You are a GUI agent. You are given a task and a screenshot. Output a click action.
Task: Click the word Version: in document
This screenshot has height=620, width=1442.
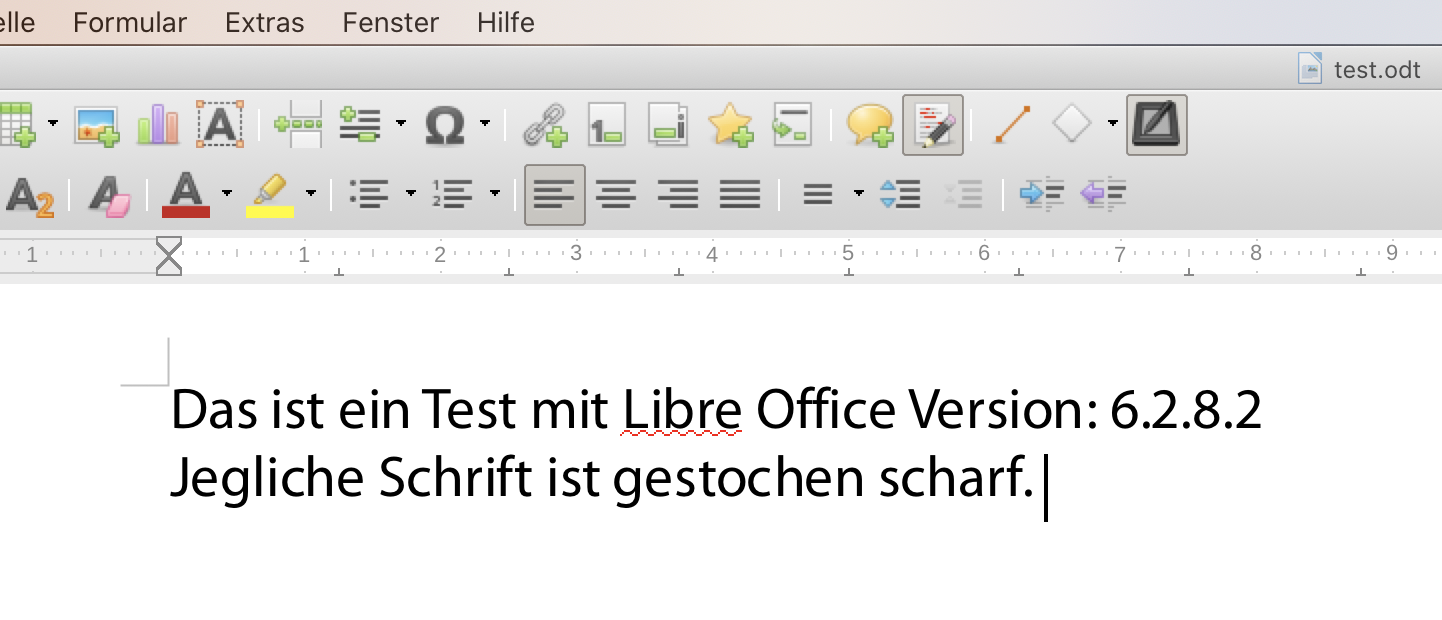click(1004, 410)
